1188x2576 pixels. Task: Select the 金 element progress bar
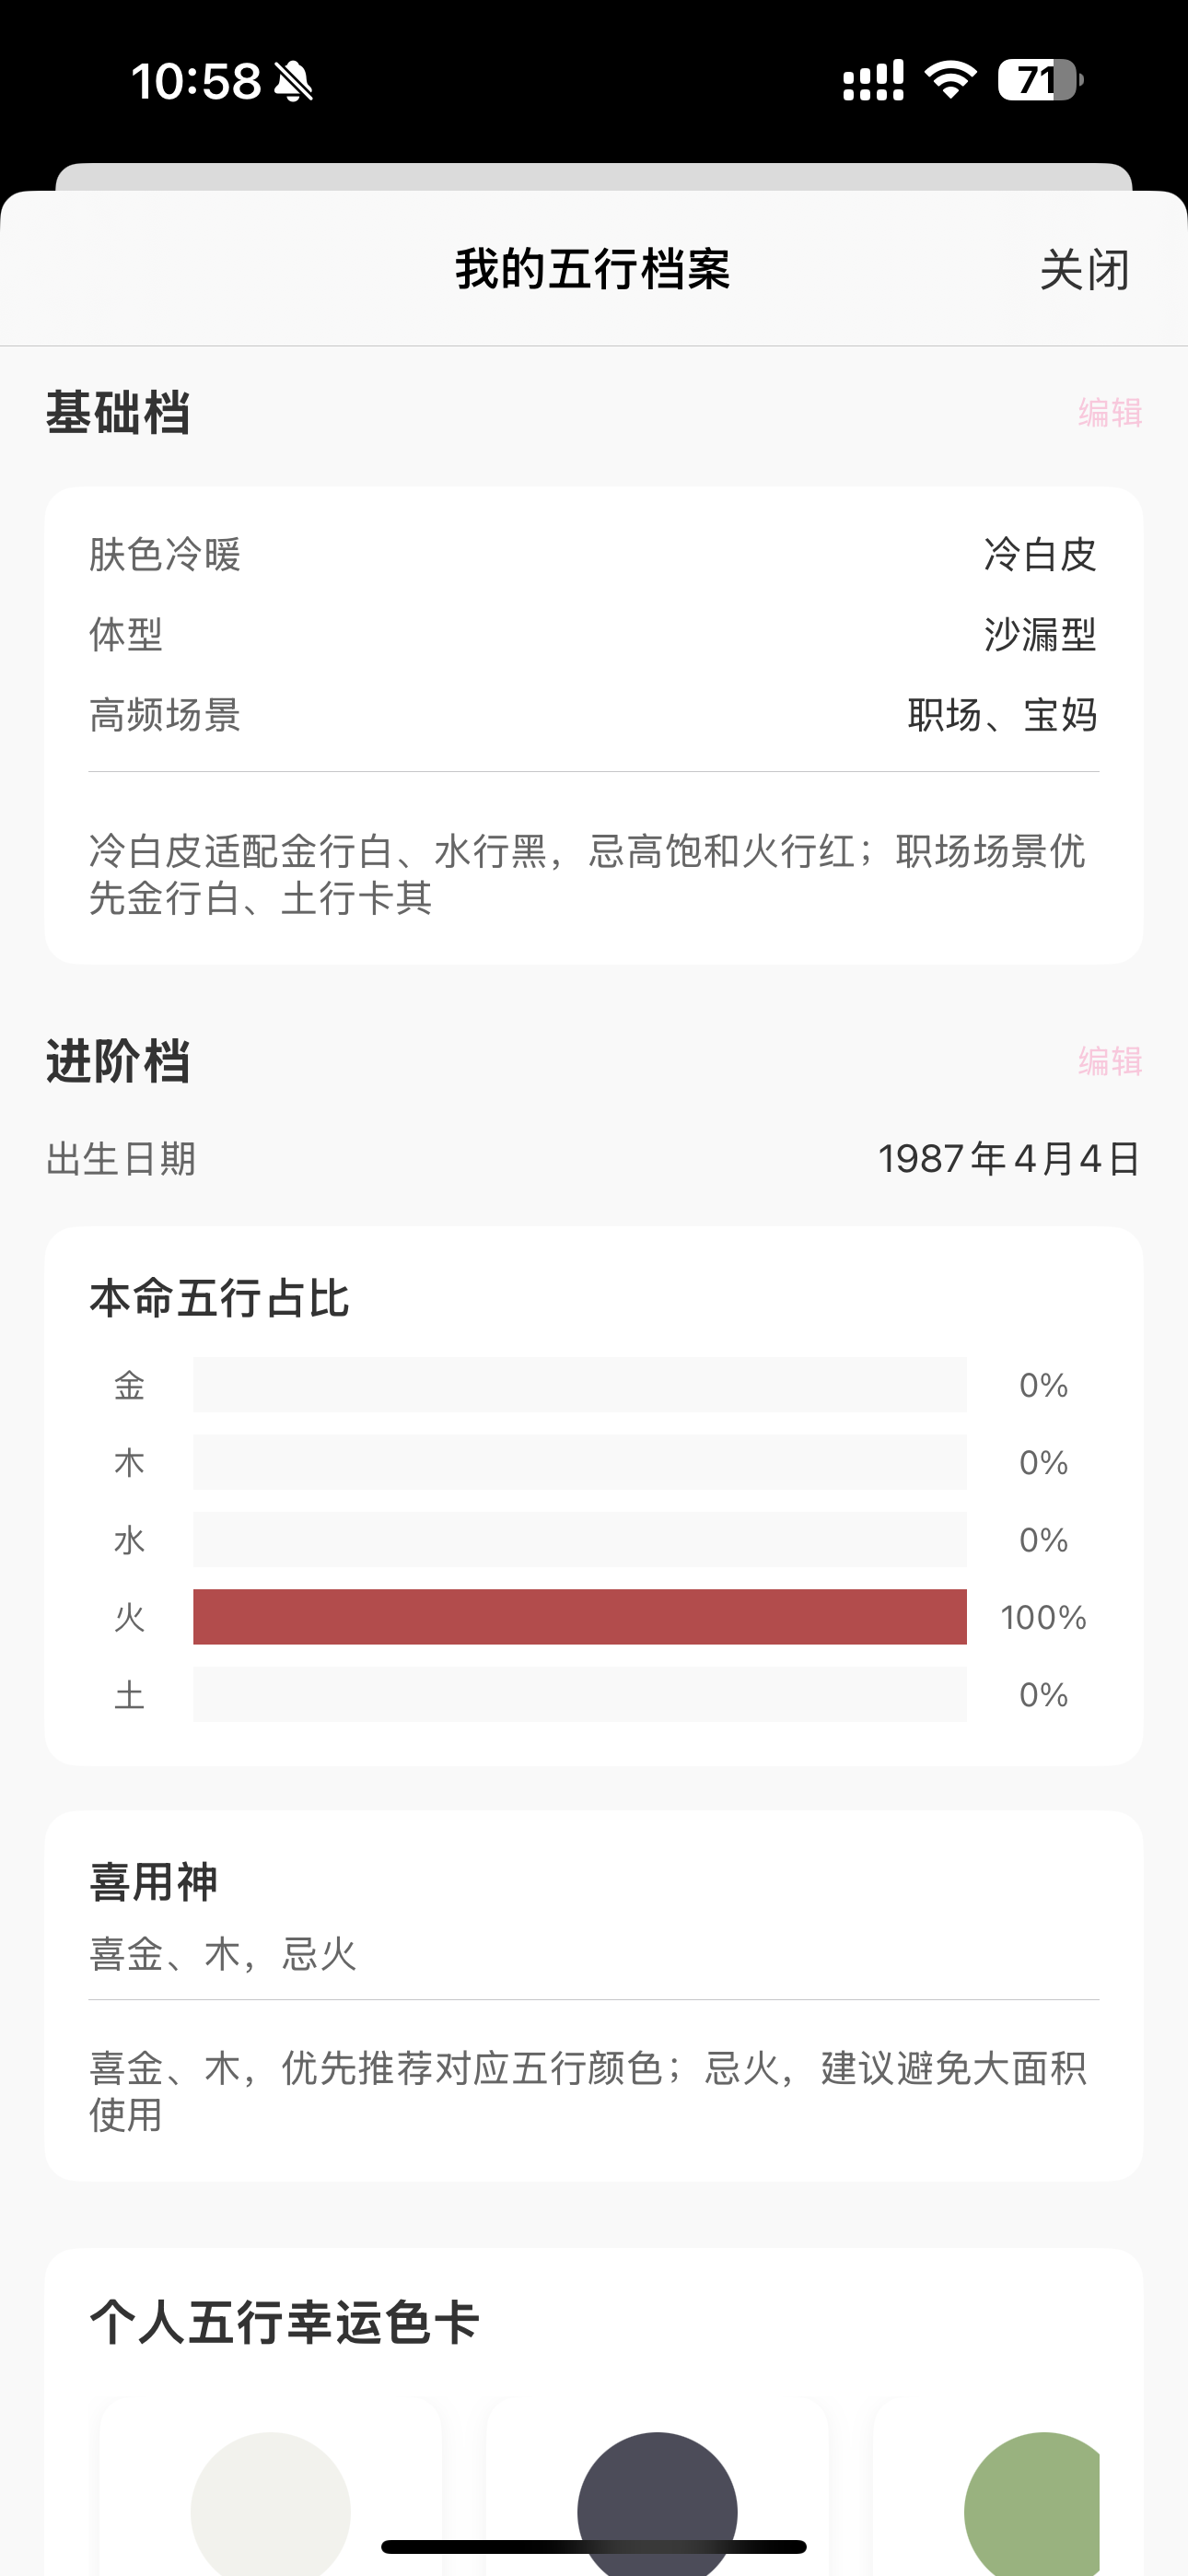[580, 1385]
